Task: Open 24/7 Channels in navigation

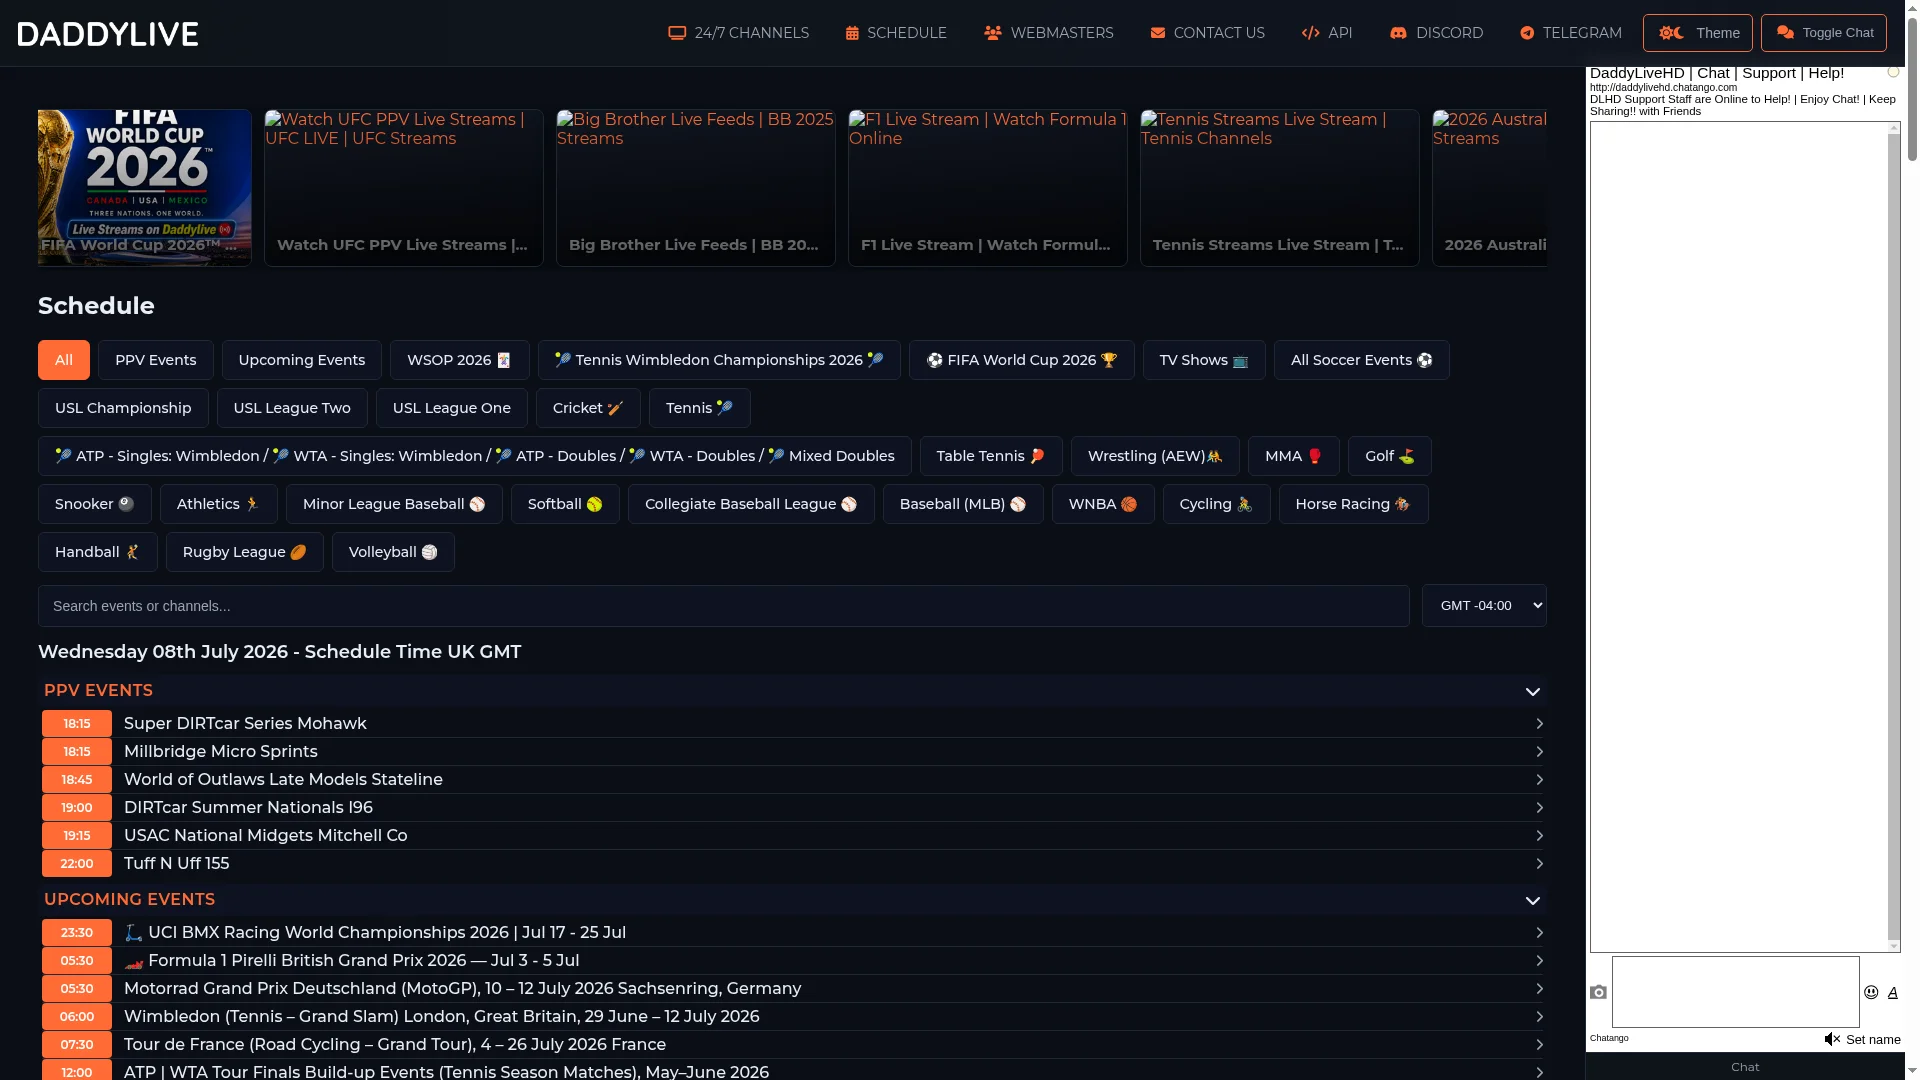Action: 739,33
